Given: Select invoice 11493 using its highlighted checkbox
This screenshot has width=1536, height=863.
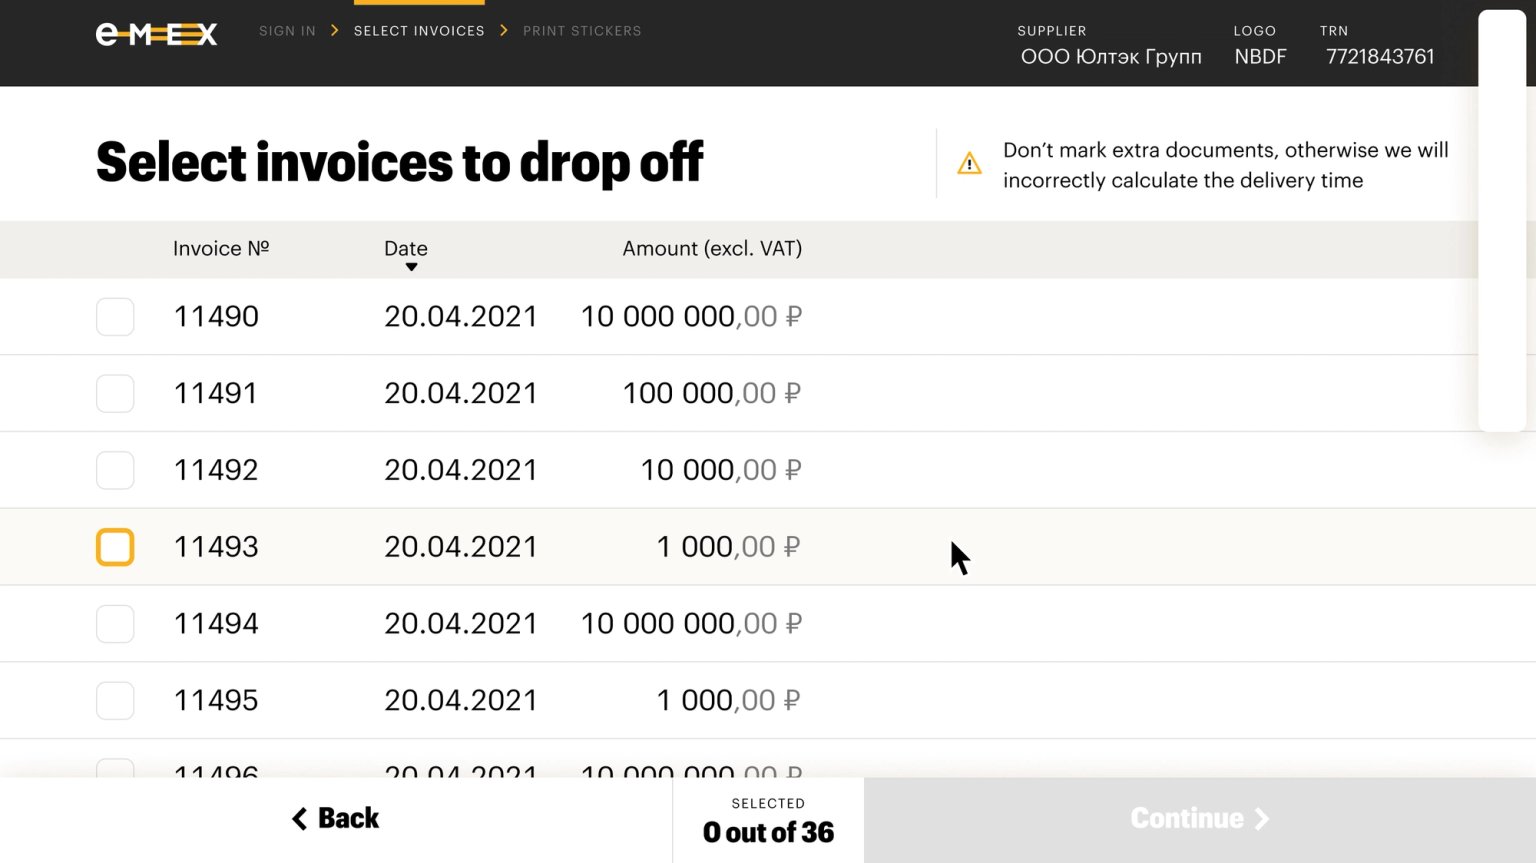Looking at the screenshot, I should click(x=115, y=547).
